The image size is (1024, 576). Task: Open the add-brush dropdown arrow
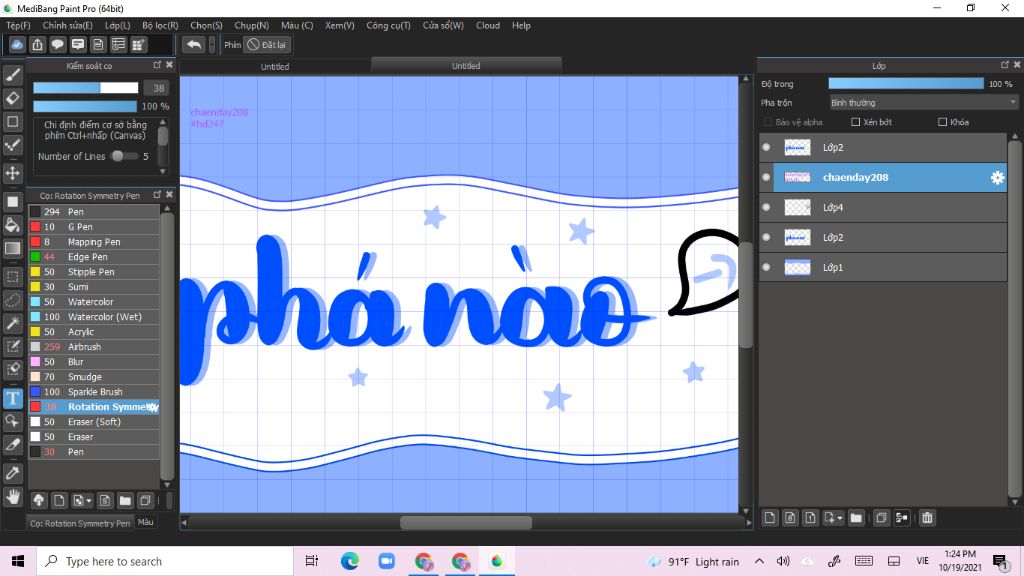pos(89,501)
